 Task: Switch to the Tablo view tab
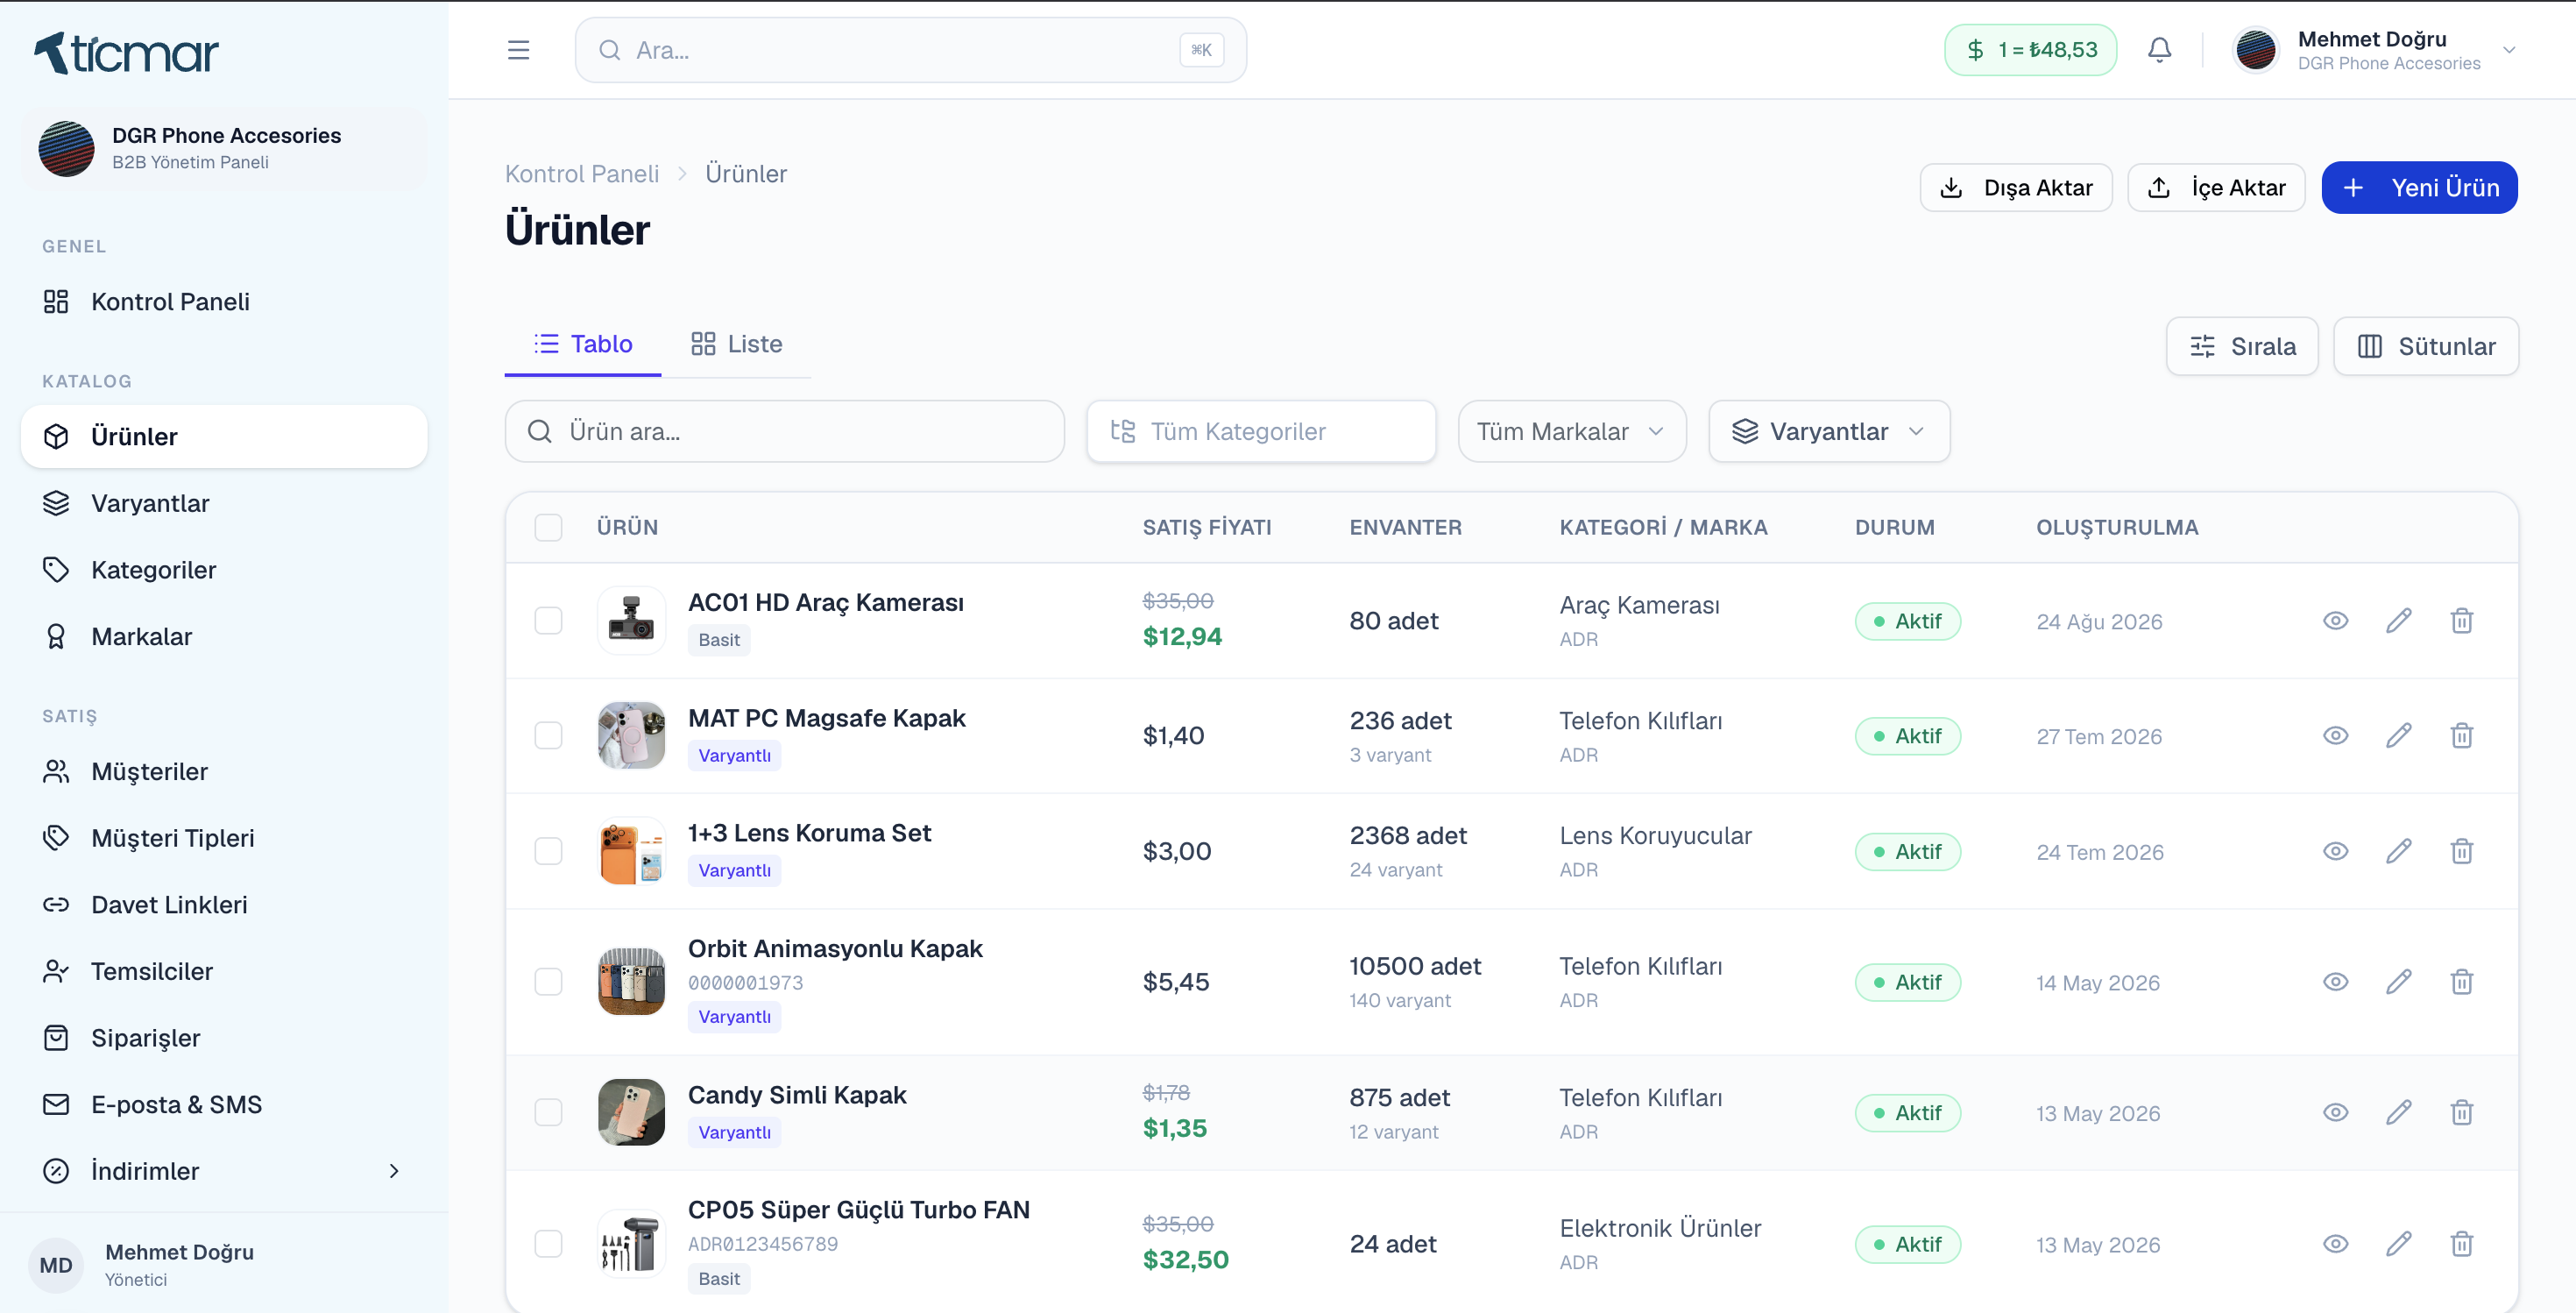[583, 344]
